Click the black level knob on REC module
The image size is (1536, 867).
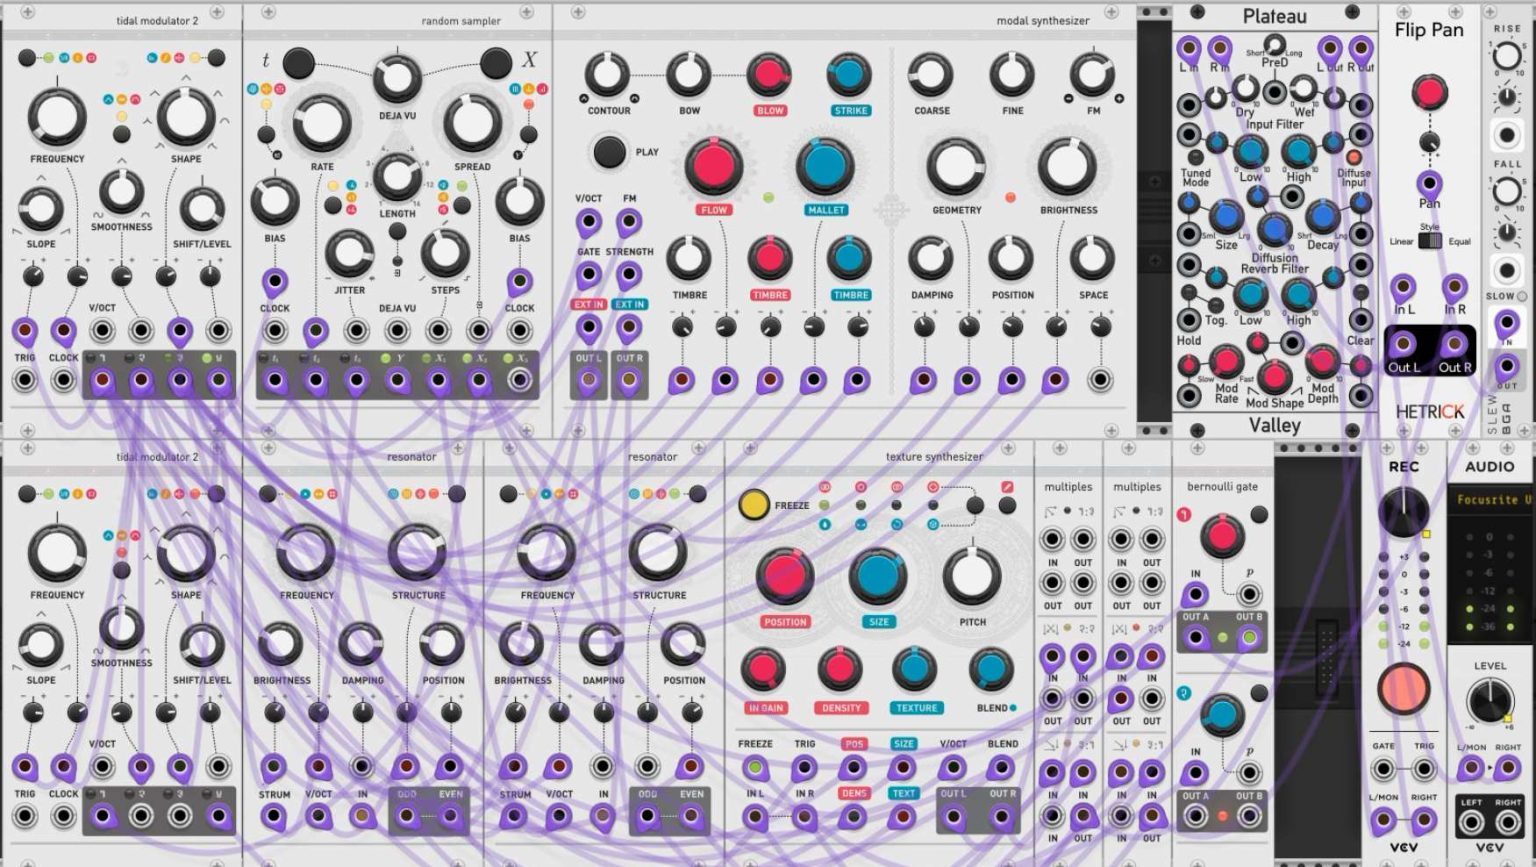point(1403,511)
